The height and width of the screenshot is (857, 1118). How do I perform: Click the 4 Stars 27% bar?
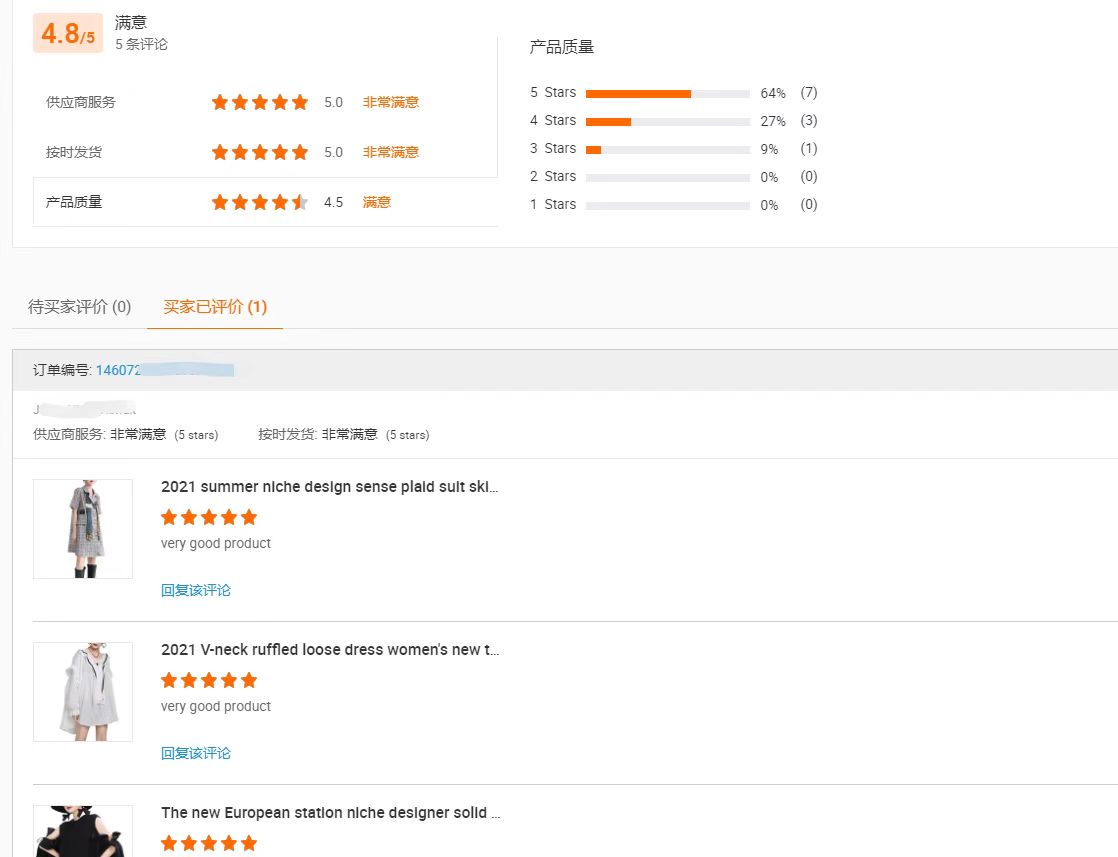point(667,121)
